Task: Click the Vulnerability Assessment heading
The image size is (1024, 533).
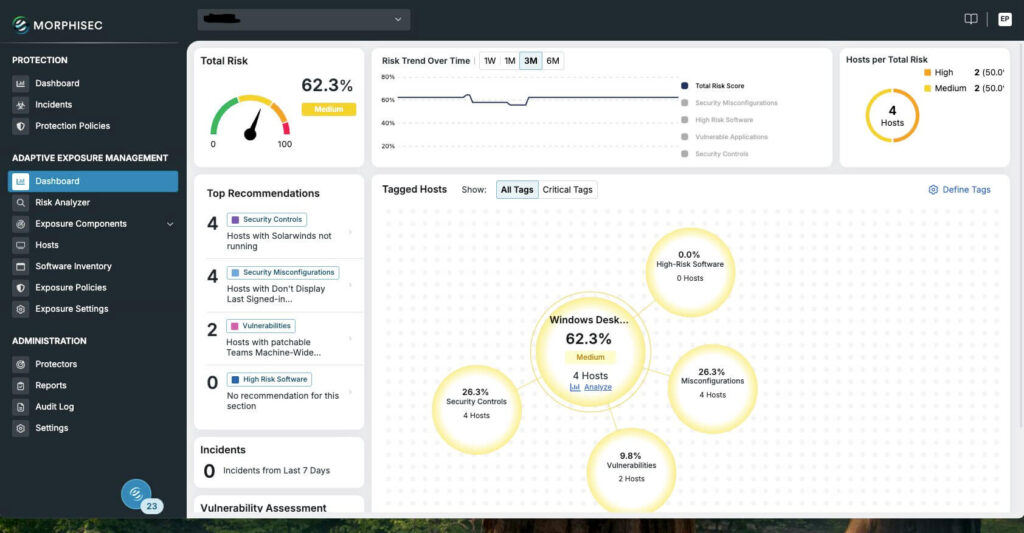Action: point(263,508)
